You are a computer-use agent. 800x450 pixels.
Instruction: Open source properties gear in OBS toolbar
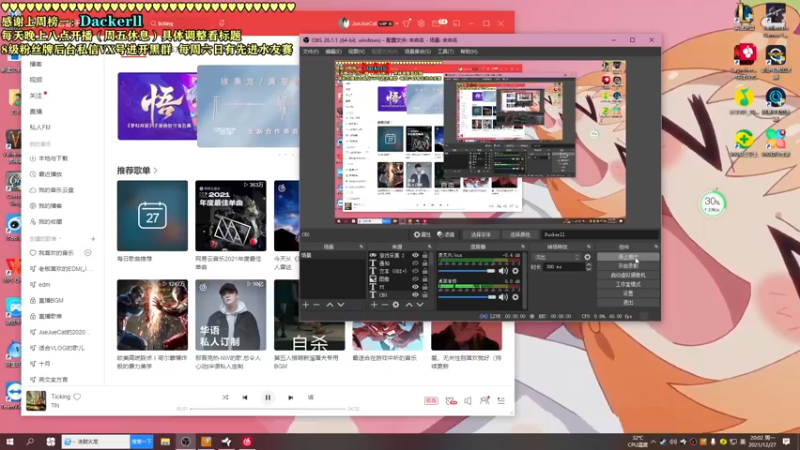click(422, 235)
